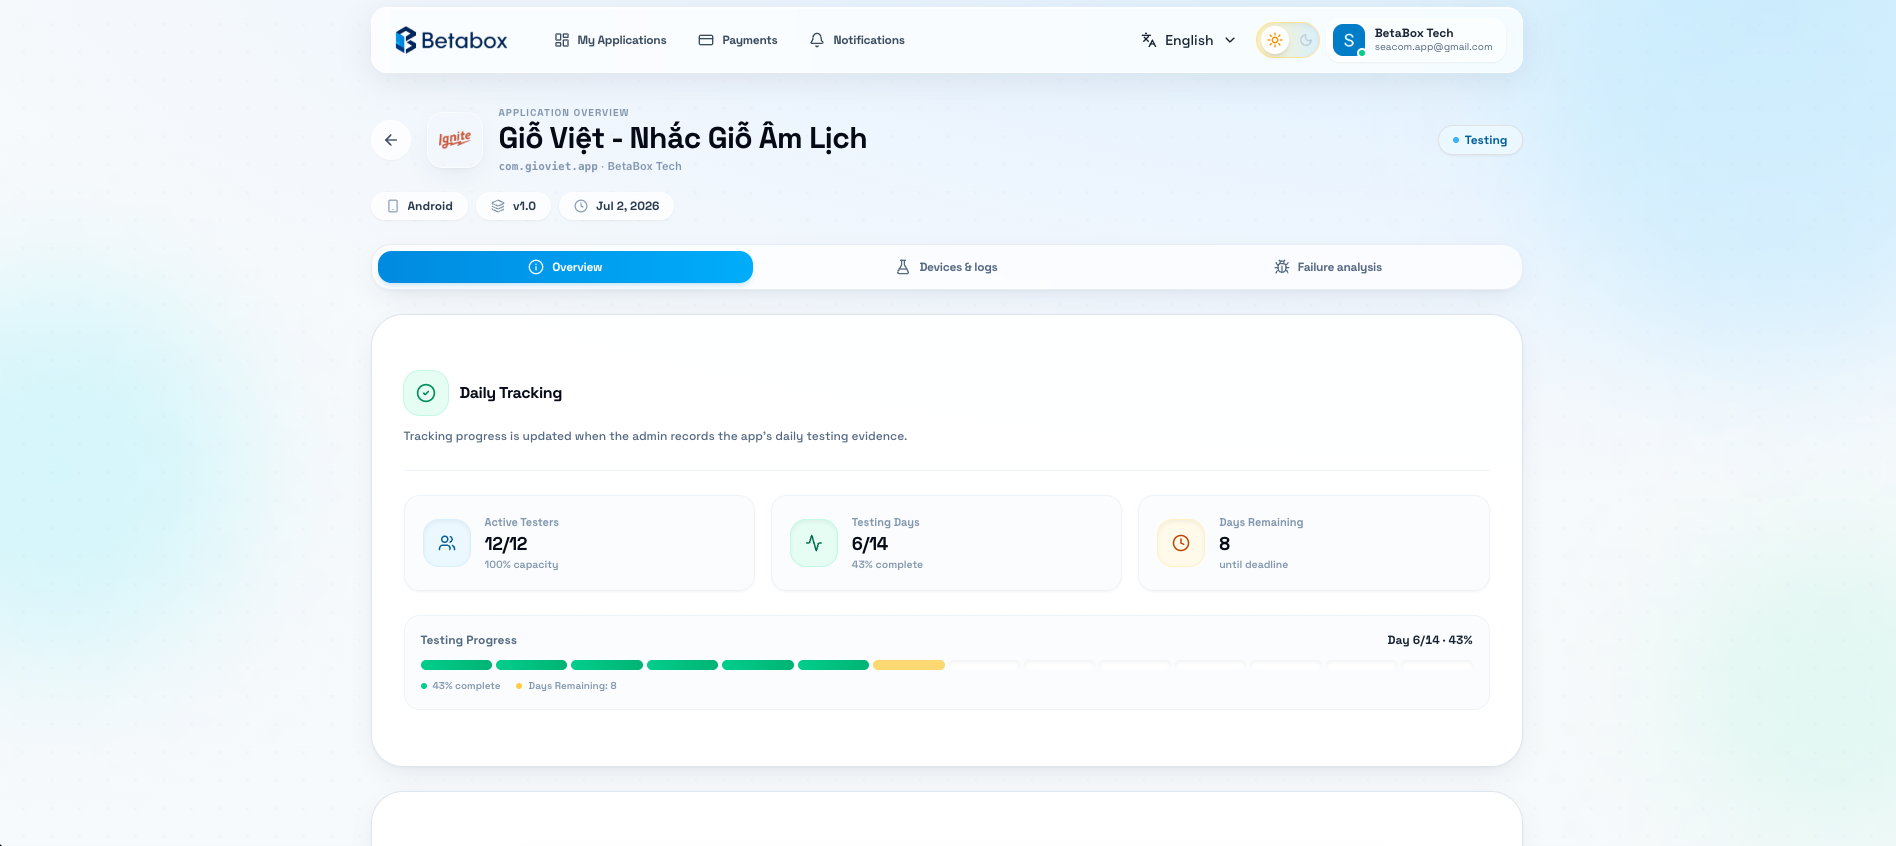Click the Payments card icon
The width and height of the screenshot is (1896, 846).
point(706,40)
